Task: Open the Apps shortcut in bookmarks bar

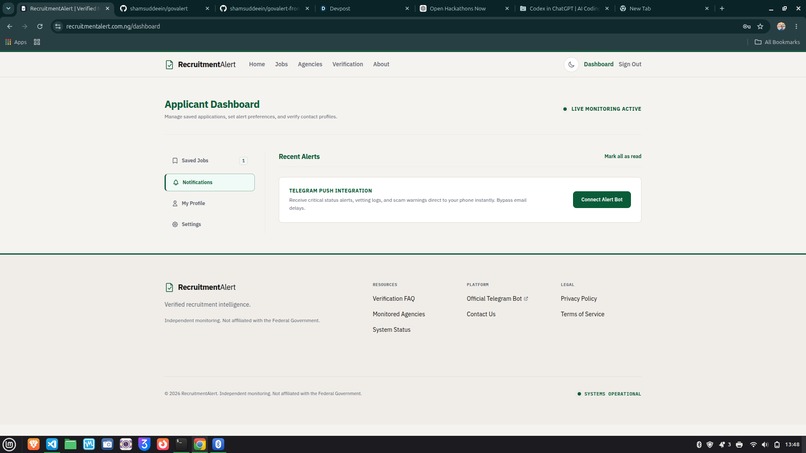Action: click(x=16, y=42)
